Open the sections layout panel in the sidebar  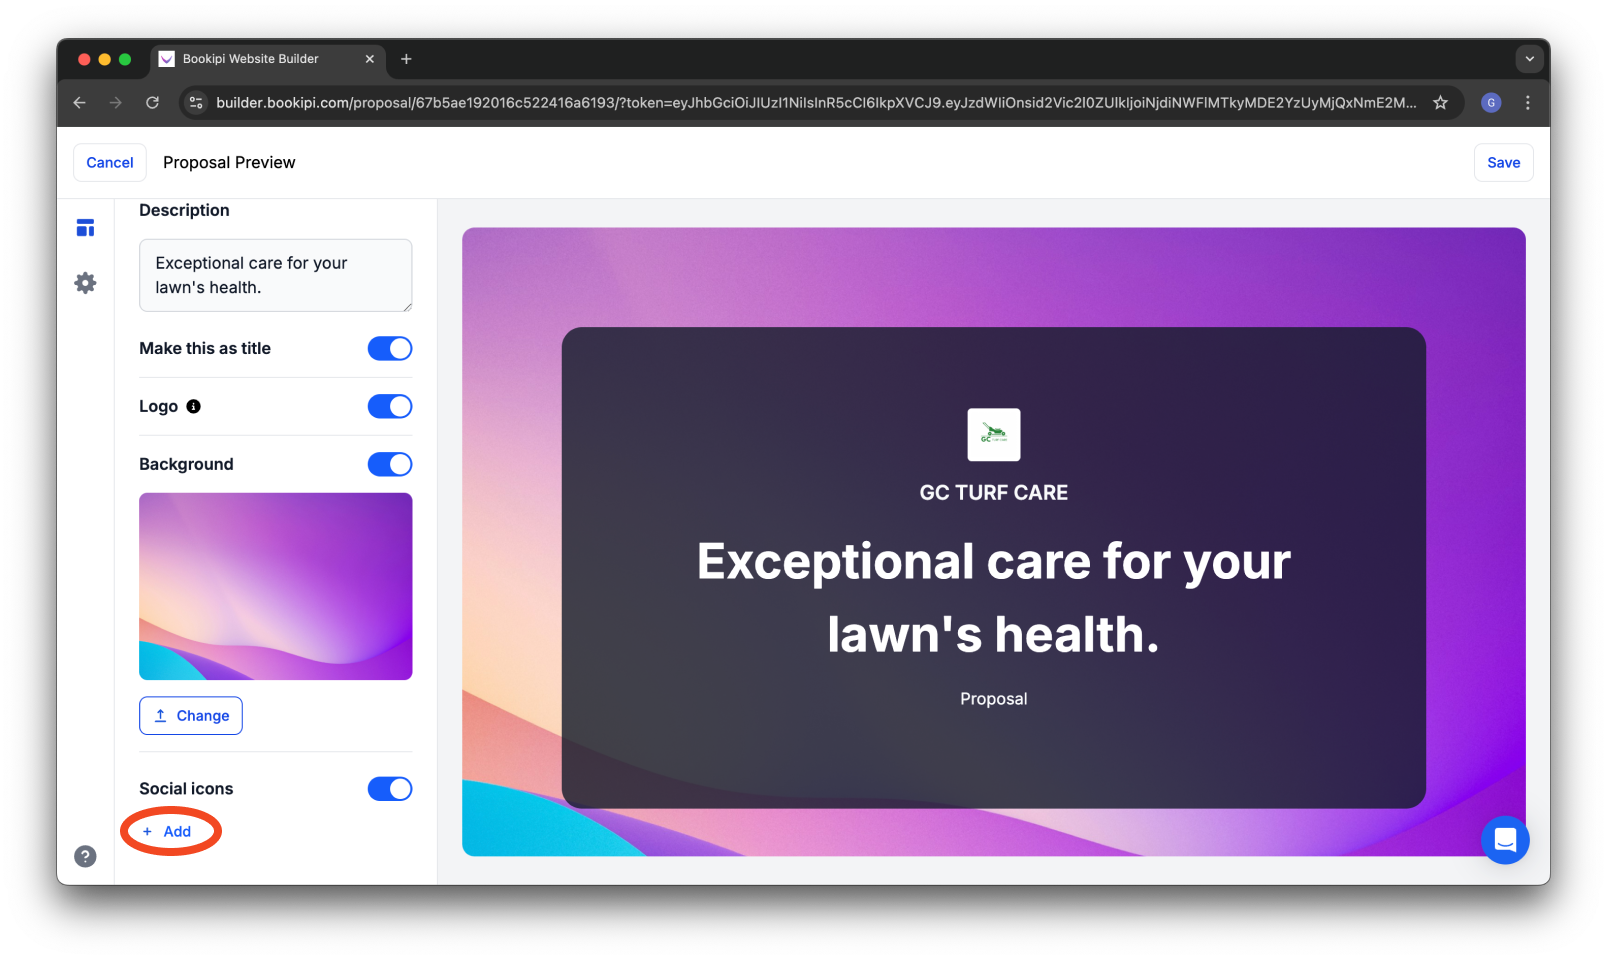coord(85,227)
